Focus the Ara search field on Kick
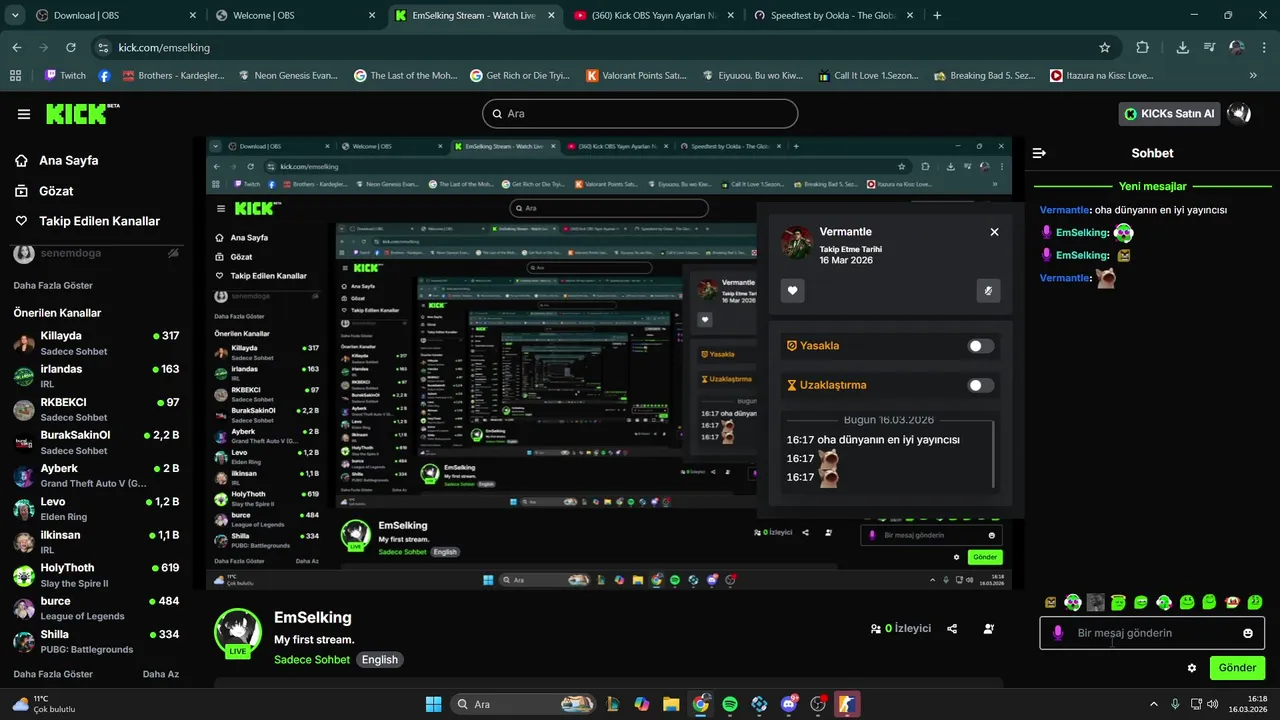Viewport: 1280px width, 720px height. [640, 113]
